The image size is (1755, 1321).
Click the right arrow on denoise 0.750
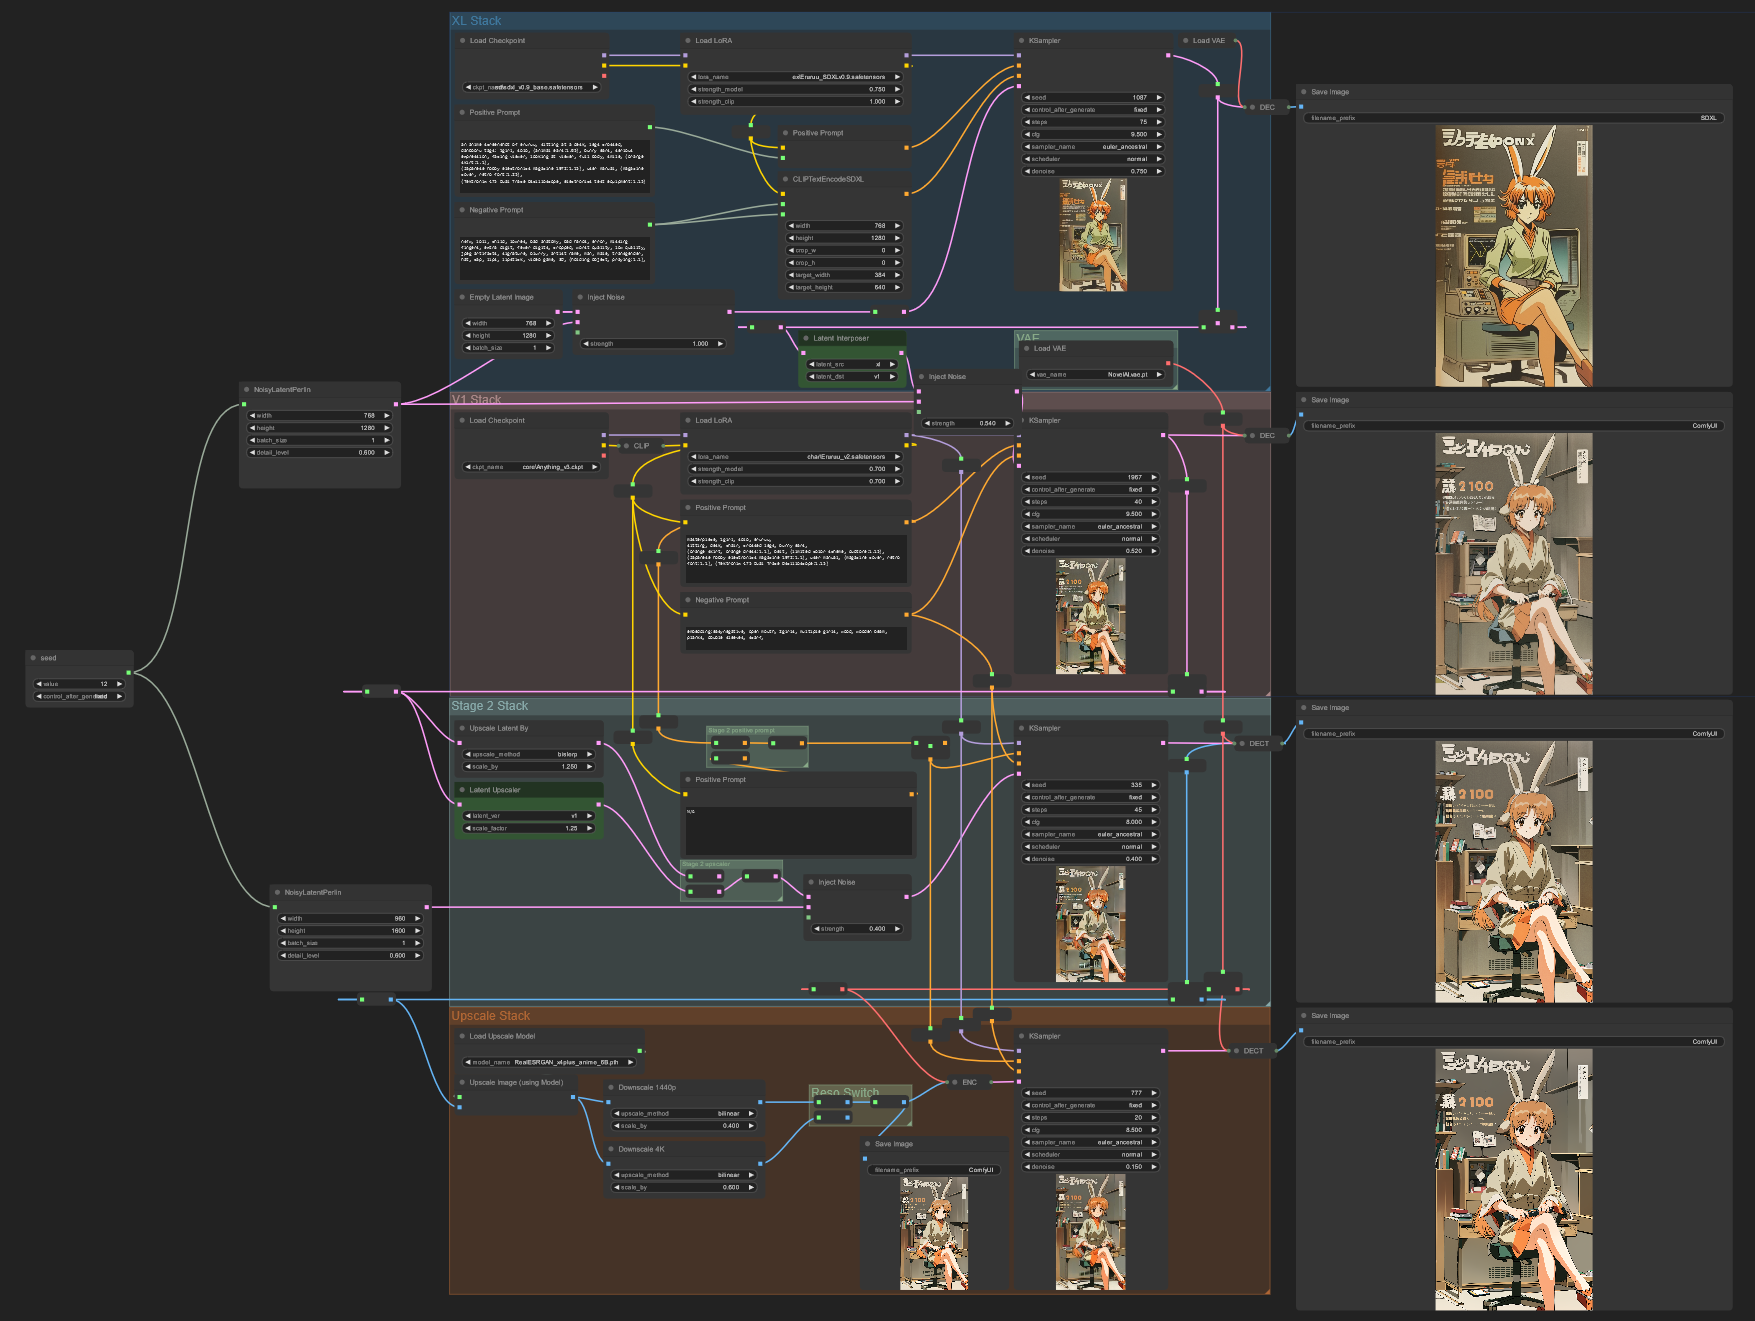[1160, 171]
